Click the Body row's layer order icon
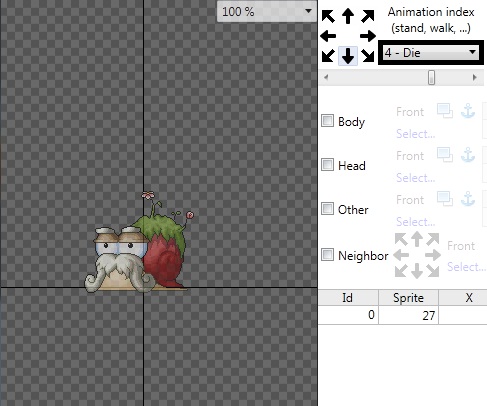The image size is (487, 406). 445,111
